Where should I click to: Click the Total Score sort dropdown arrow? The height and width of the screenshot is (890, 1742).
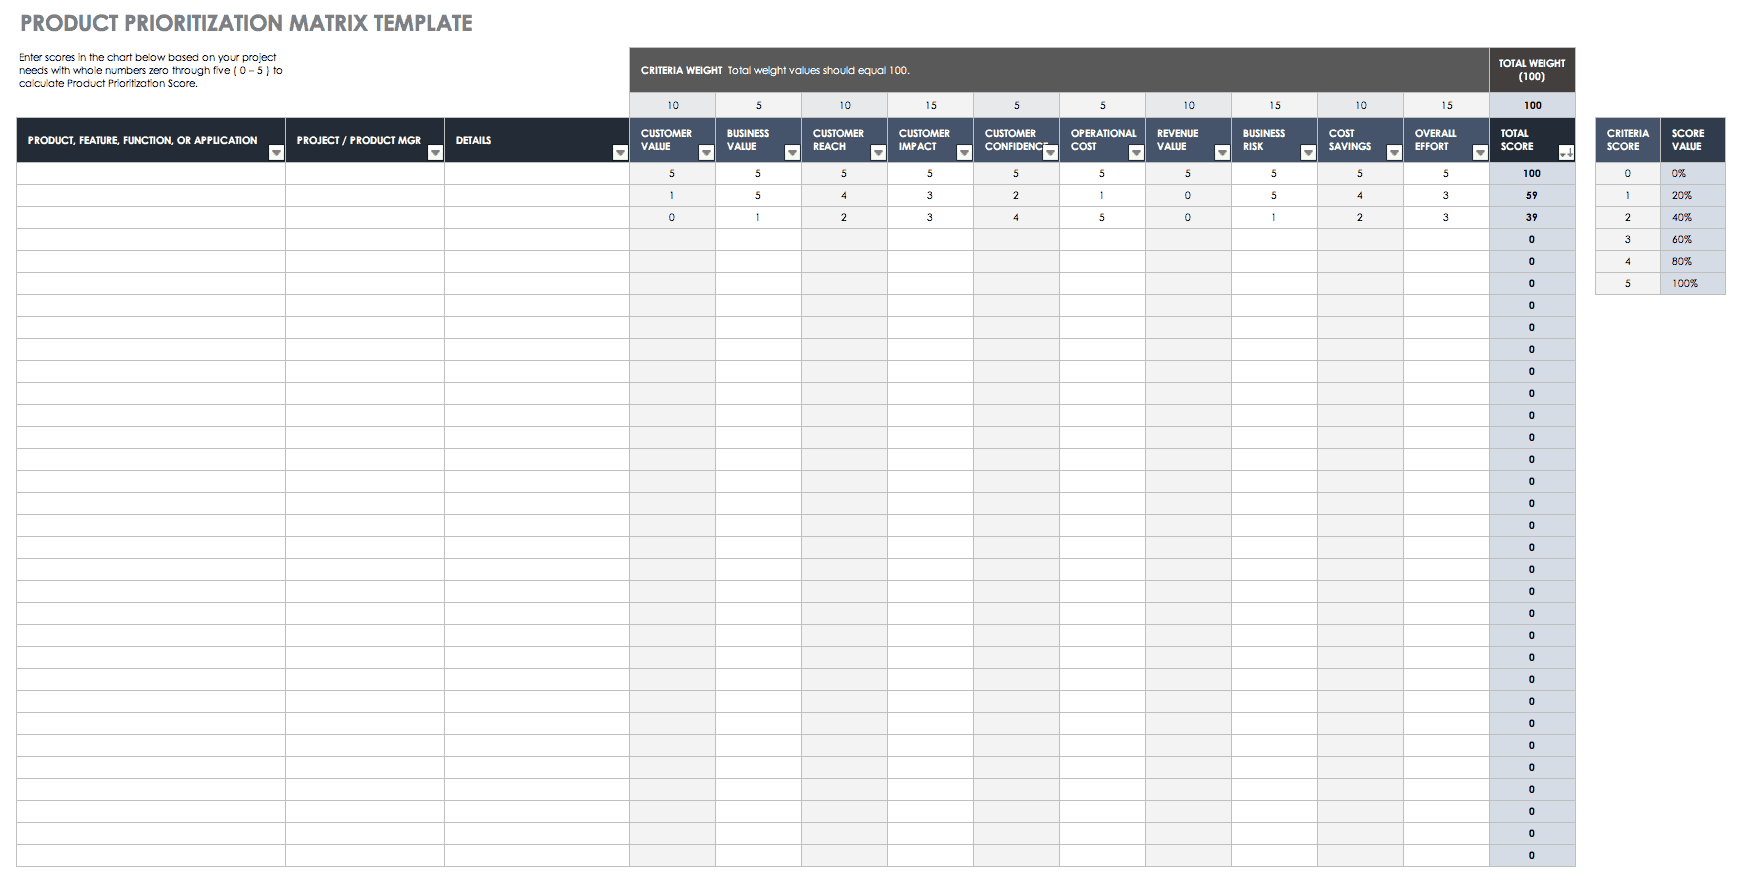1566,153
